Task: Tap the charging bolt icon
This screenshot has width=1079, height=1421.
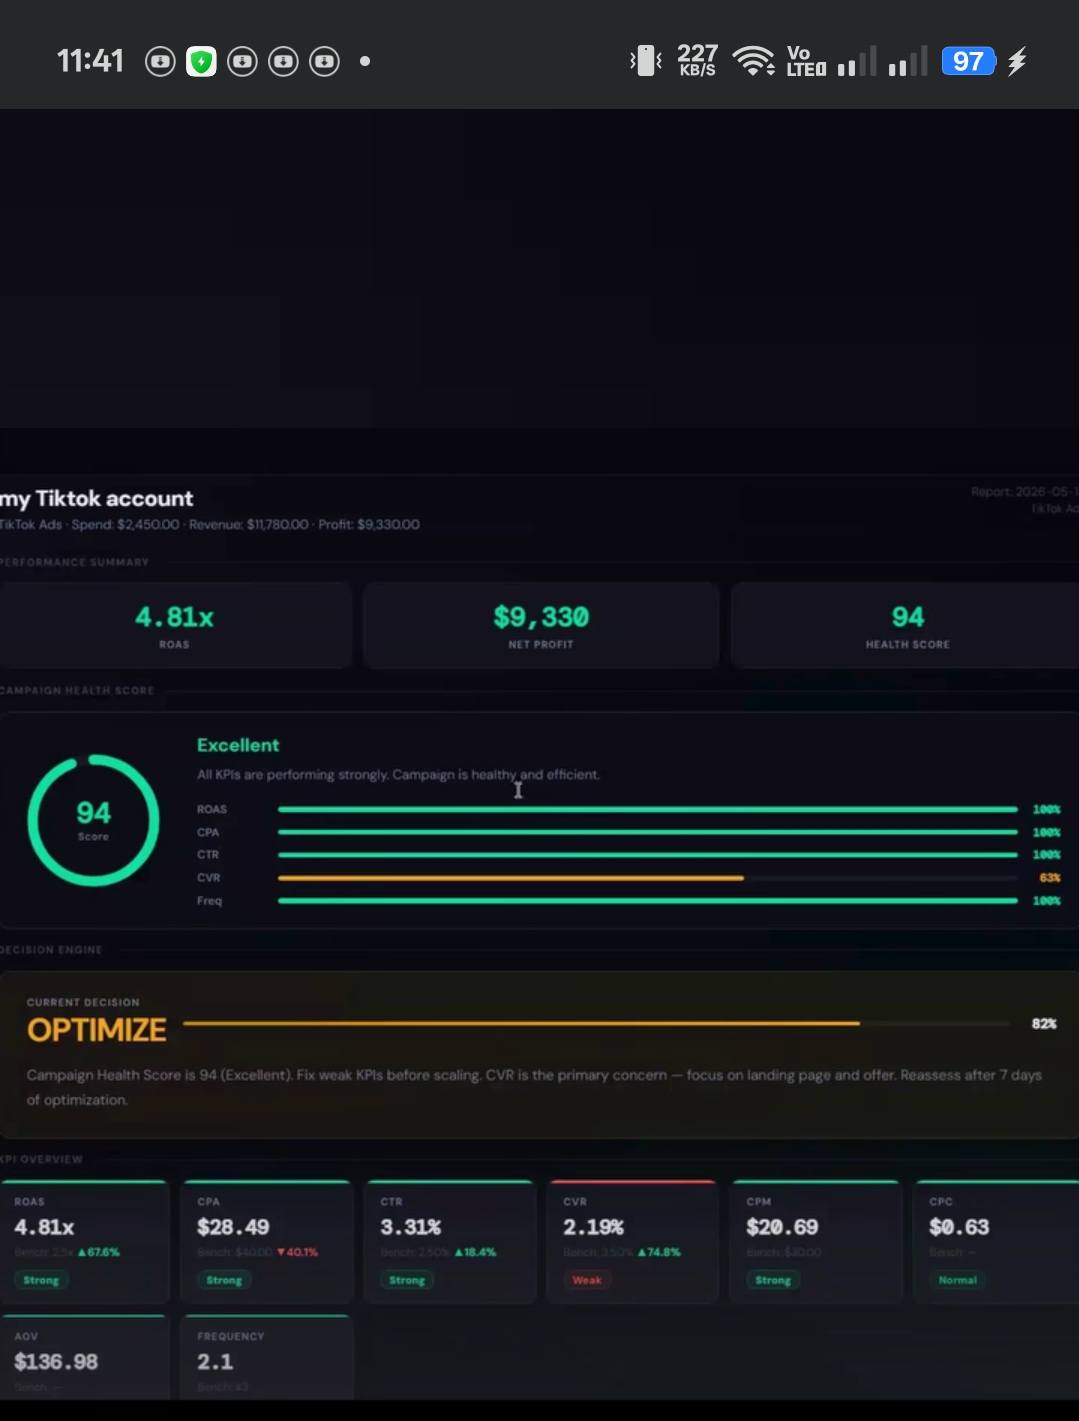Action: tap(1017, 61)
